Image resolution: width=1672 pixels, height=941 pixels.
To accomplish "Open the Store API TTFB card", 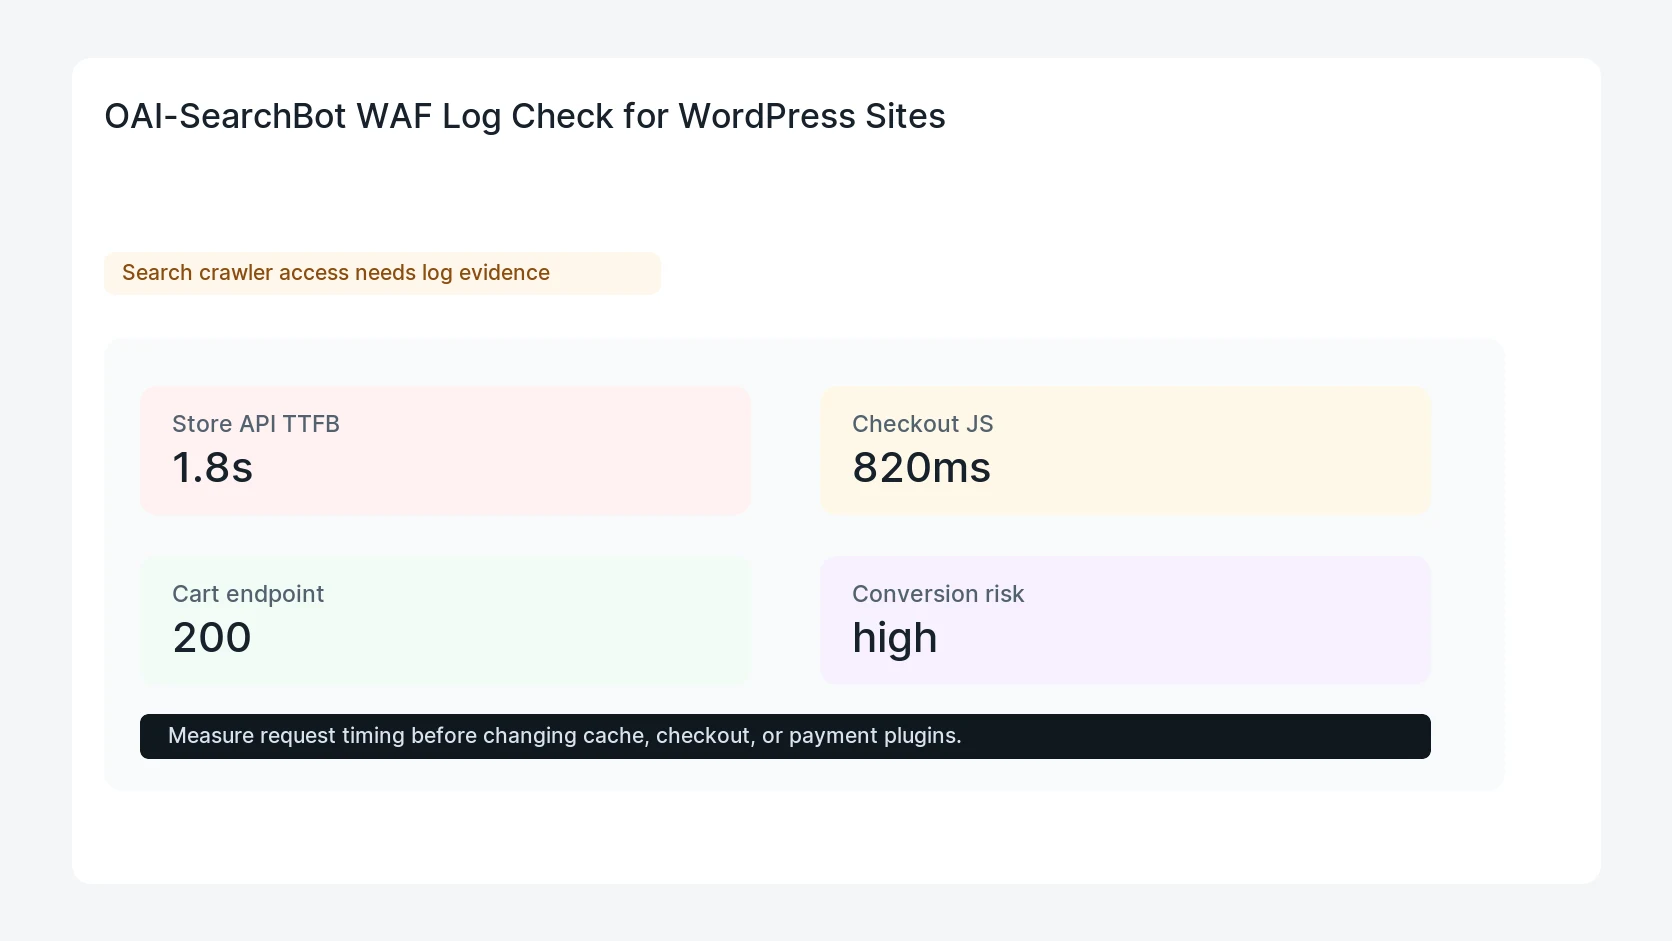I will point(445,451).
